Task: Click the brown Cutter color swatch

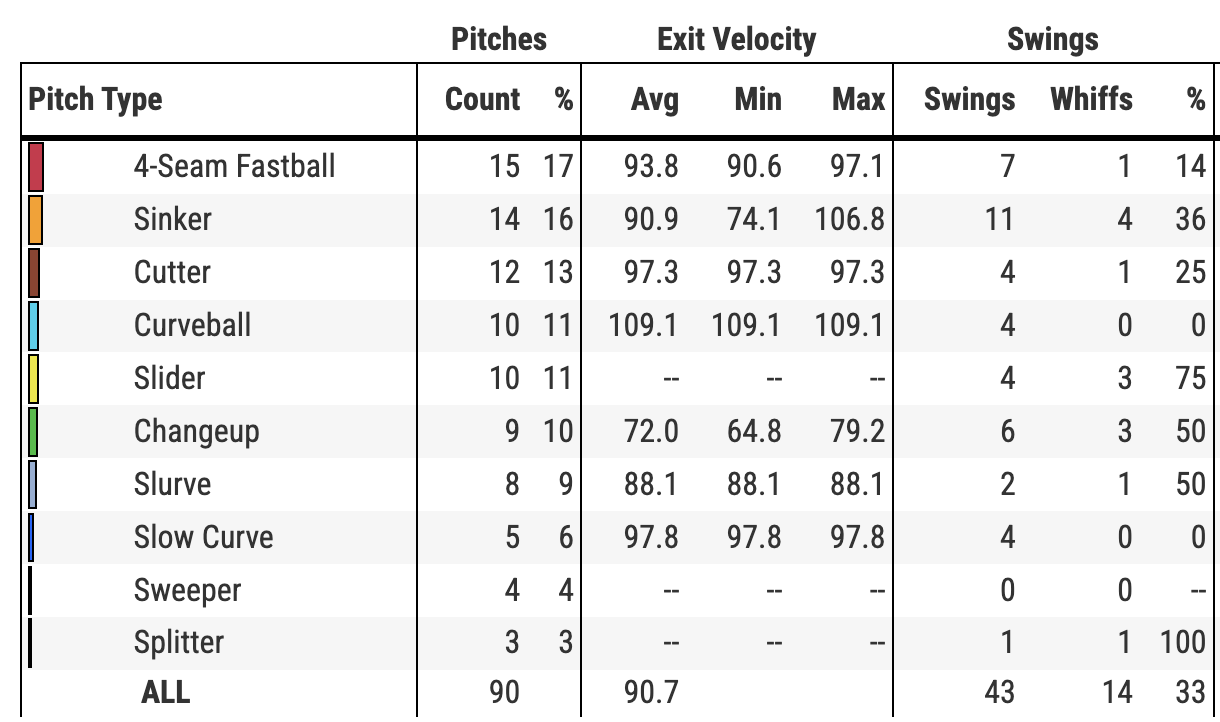Action: (x=35, y=272)
